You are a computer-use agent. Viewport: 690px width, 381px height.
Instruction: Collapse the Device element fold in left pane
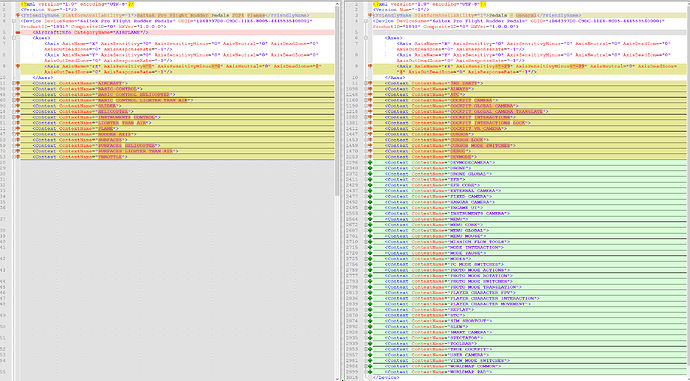14,21
